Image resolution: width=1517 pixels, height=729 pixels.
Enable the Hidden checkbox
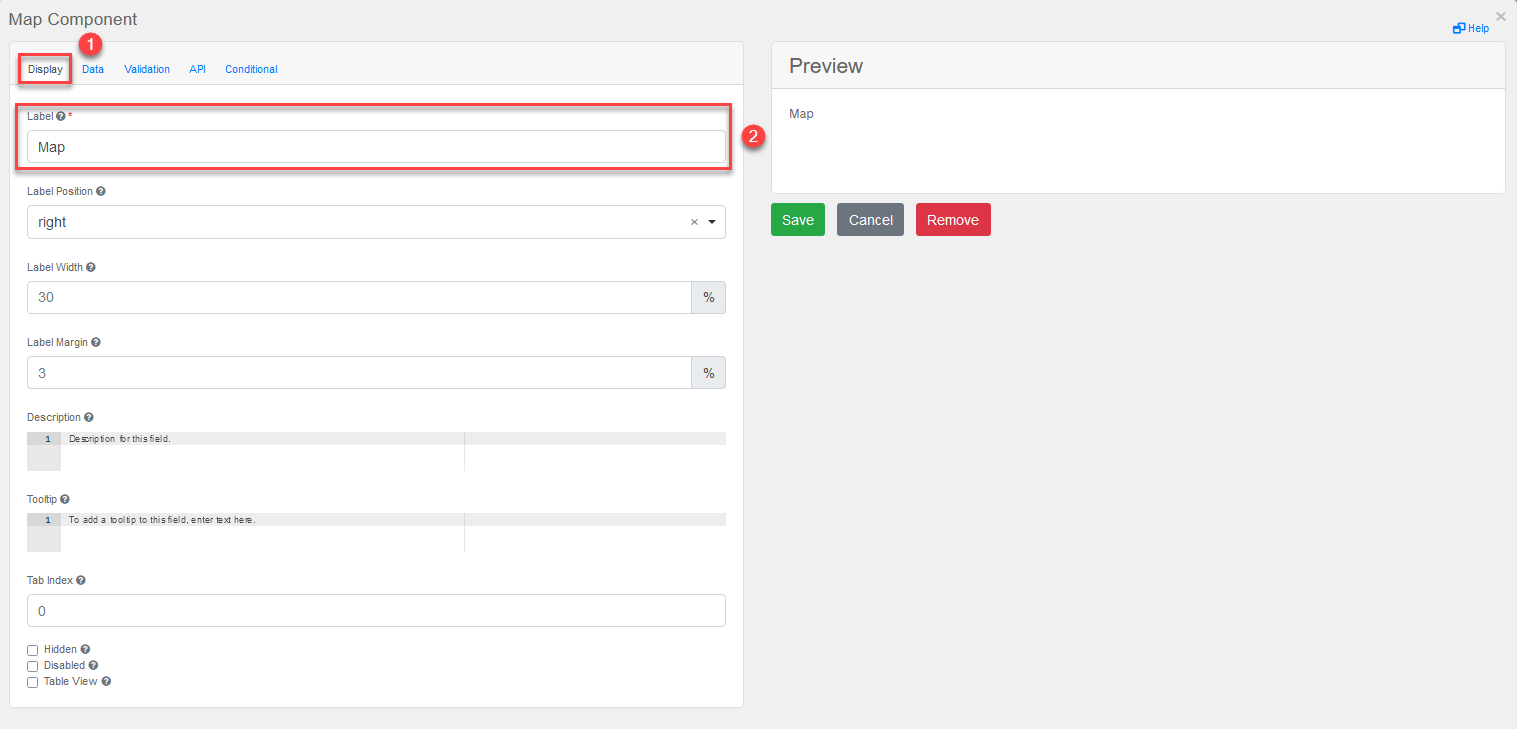pos(33,650)
